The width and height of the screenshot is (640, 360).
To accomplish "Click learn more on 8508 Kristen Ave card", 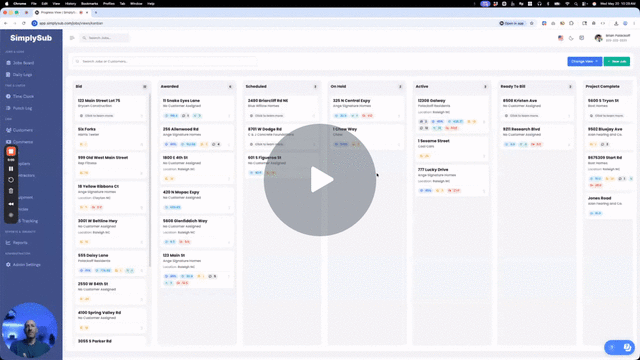I will [x=522, y=116].
